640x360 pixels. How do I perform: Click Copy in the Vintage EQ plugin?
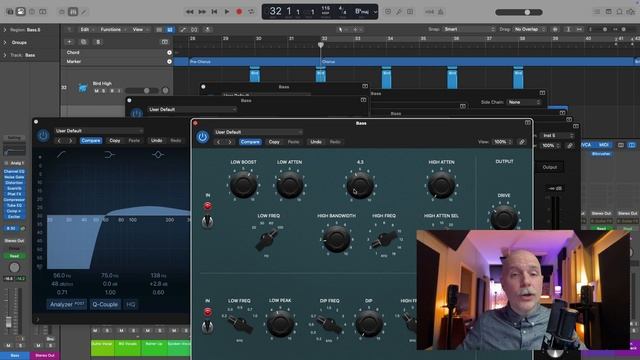(x=274, y=142)
